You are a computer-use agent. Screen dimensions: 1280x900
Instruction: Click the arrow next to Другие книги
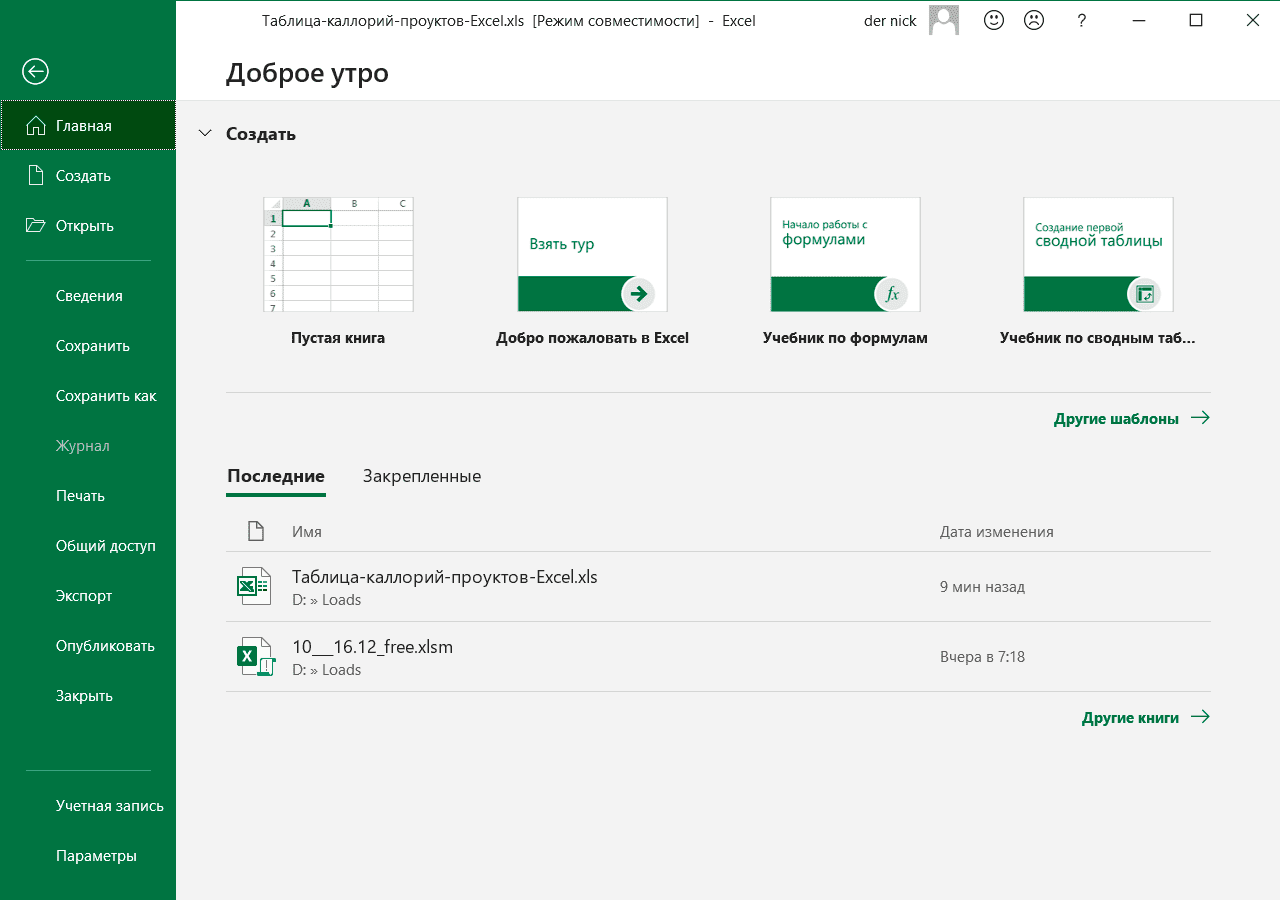click(x=1200, y=717)
